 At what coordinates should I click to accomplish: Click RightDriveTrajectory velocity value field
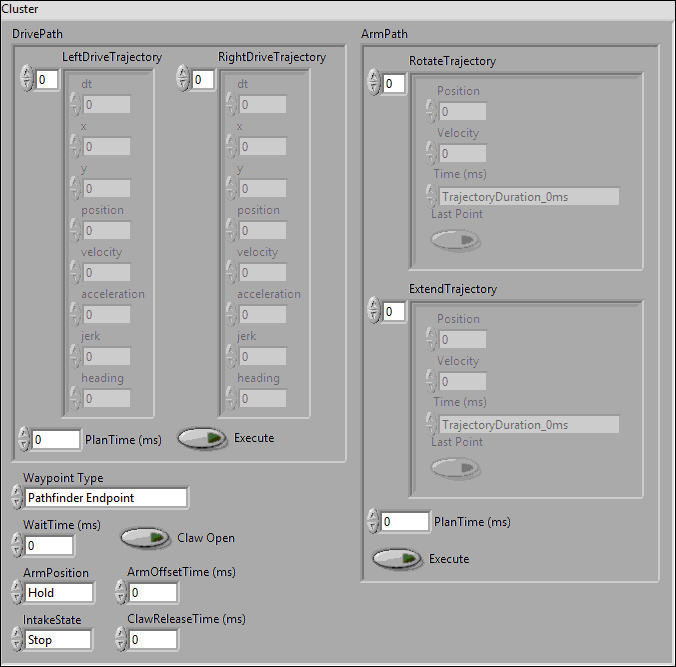(263, 272)
